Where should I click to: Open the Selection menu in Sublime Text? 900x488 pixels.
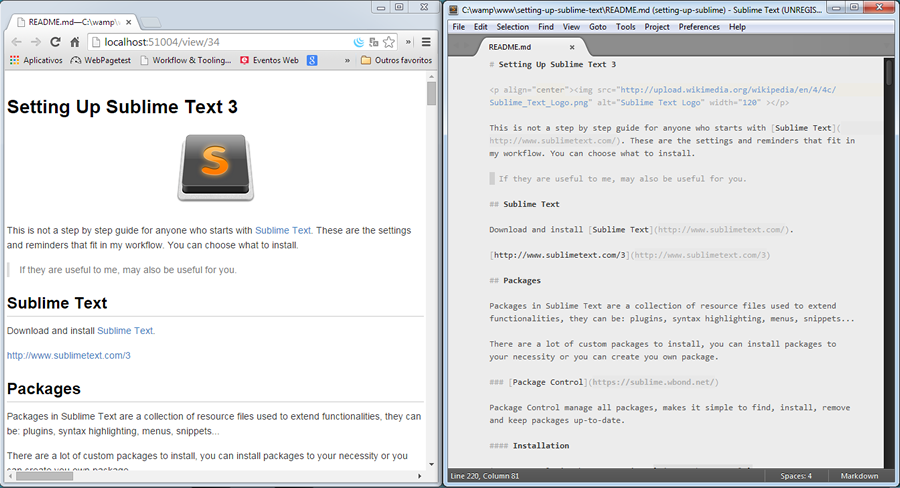coord(513,27)
